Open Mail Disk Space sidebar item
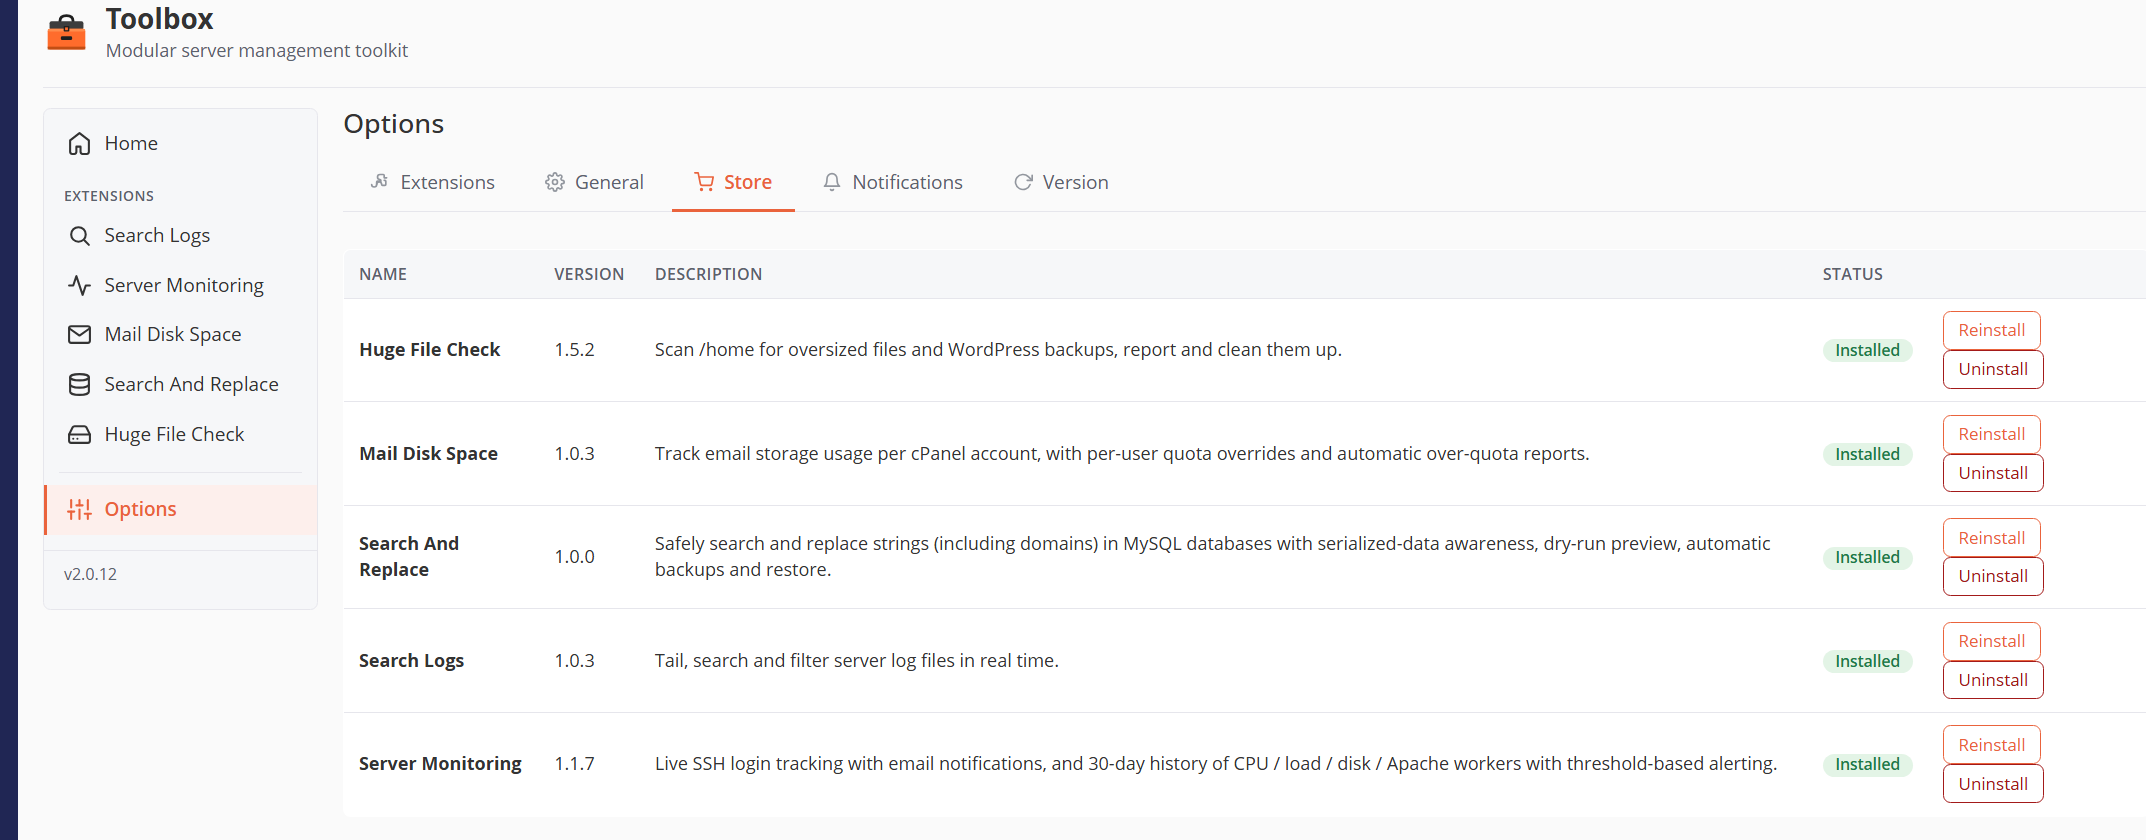This screenshot has height=840, width=2146. [181, 335]
